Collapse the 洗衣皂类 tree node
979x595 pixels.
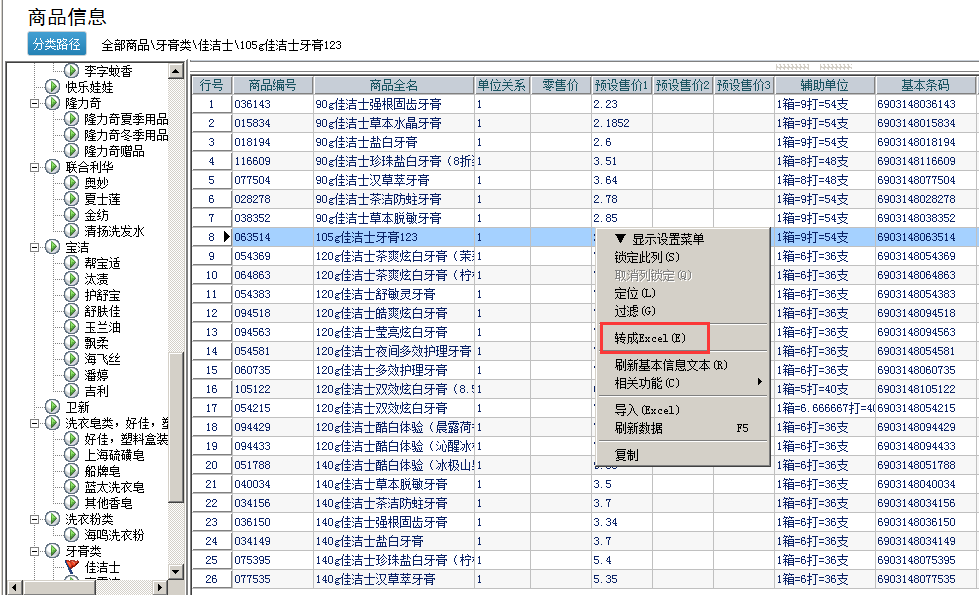point(35,423)
